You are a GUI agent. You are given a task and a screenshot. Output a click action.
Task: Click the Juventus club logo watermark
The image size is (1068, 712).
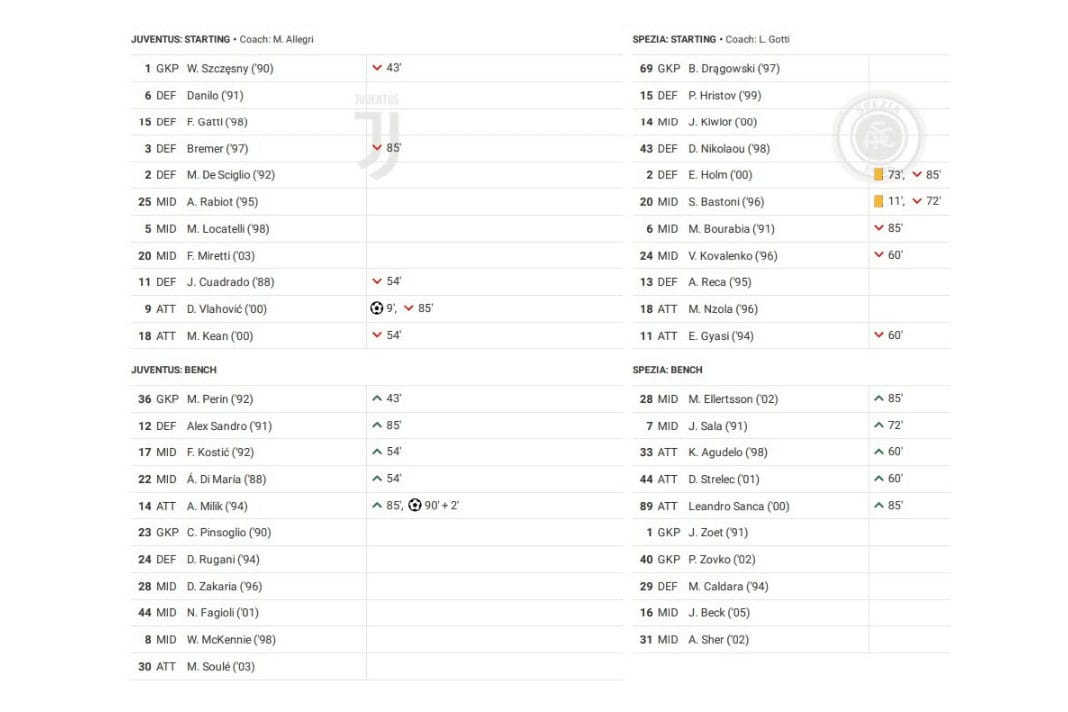[x=376, y=135]
